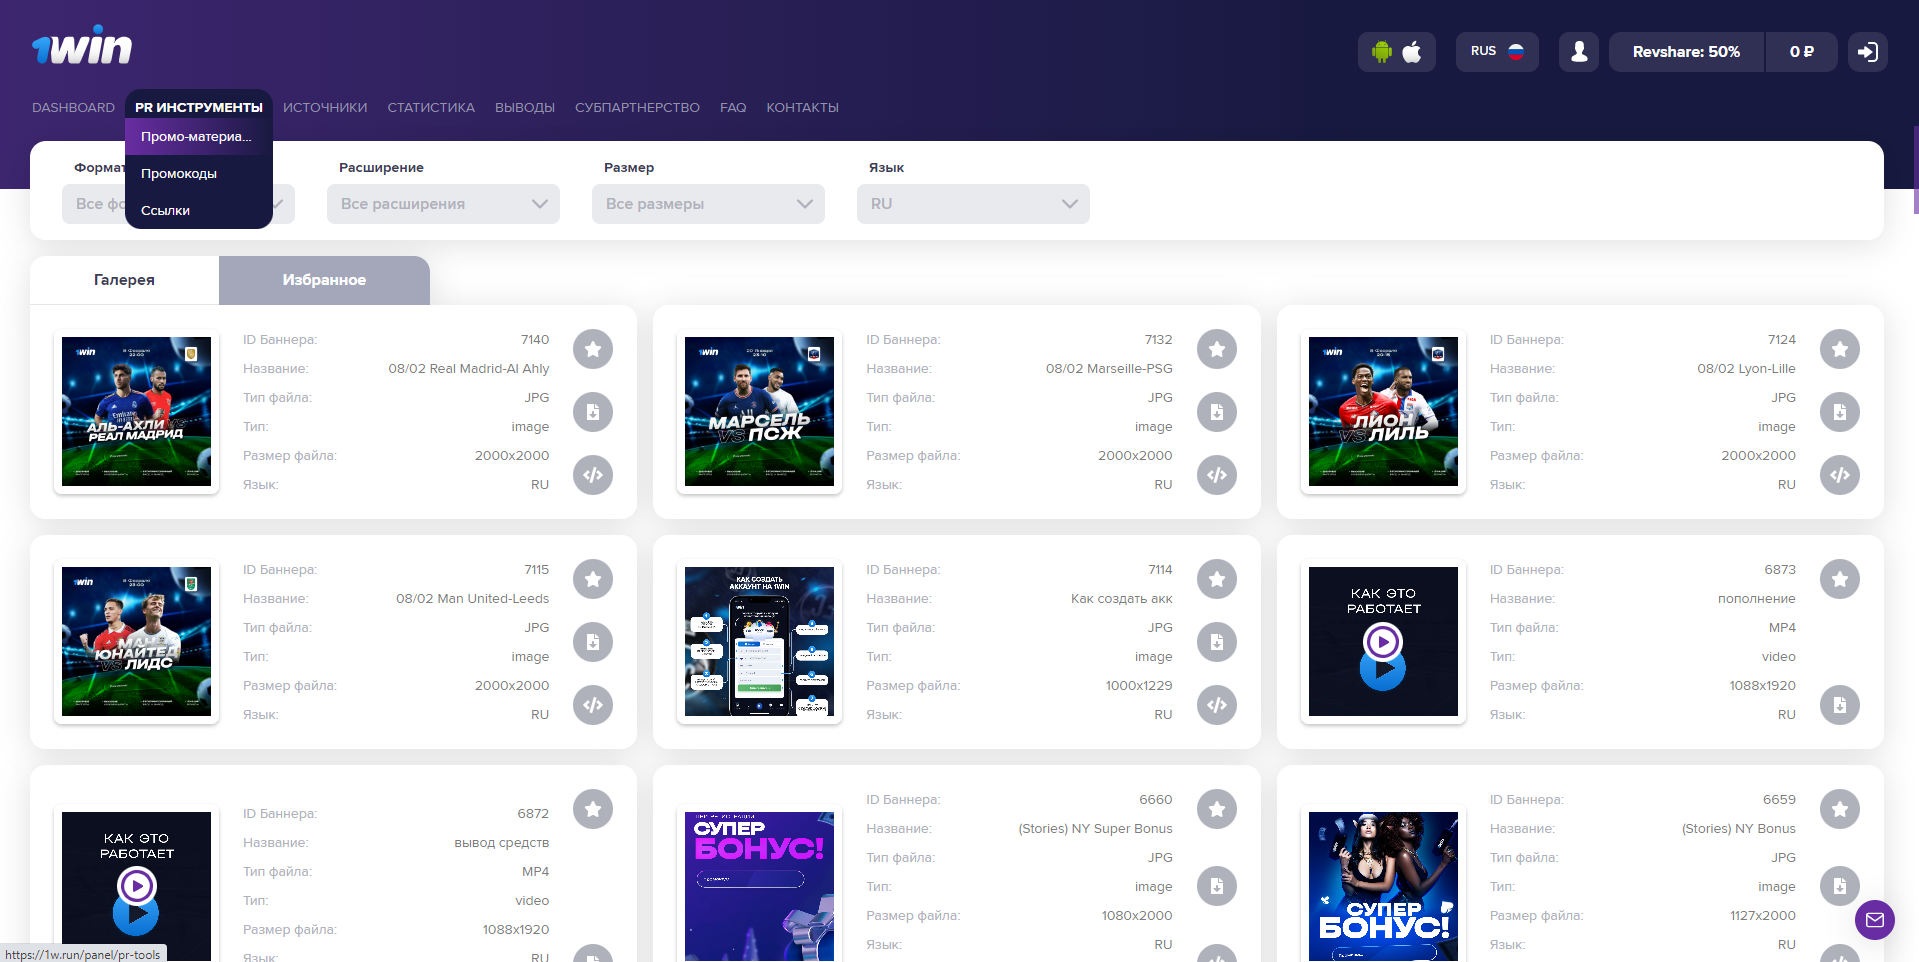1919x962 pixels.
Task: Download the NY Bonus banner 6659
Action: (x=1840, y=886)
